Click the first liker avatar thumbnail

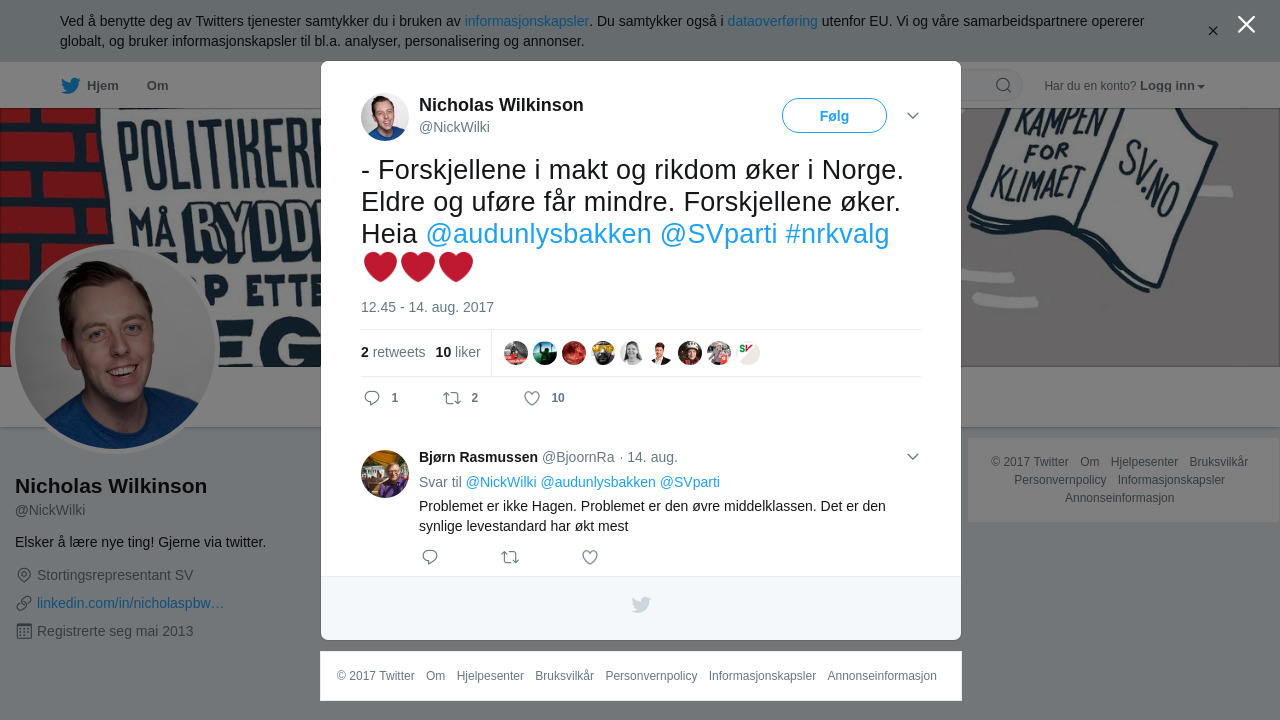coord(516,353)
